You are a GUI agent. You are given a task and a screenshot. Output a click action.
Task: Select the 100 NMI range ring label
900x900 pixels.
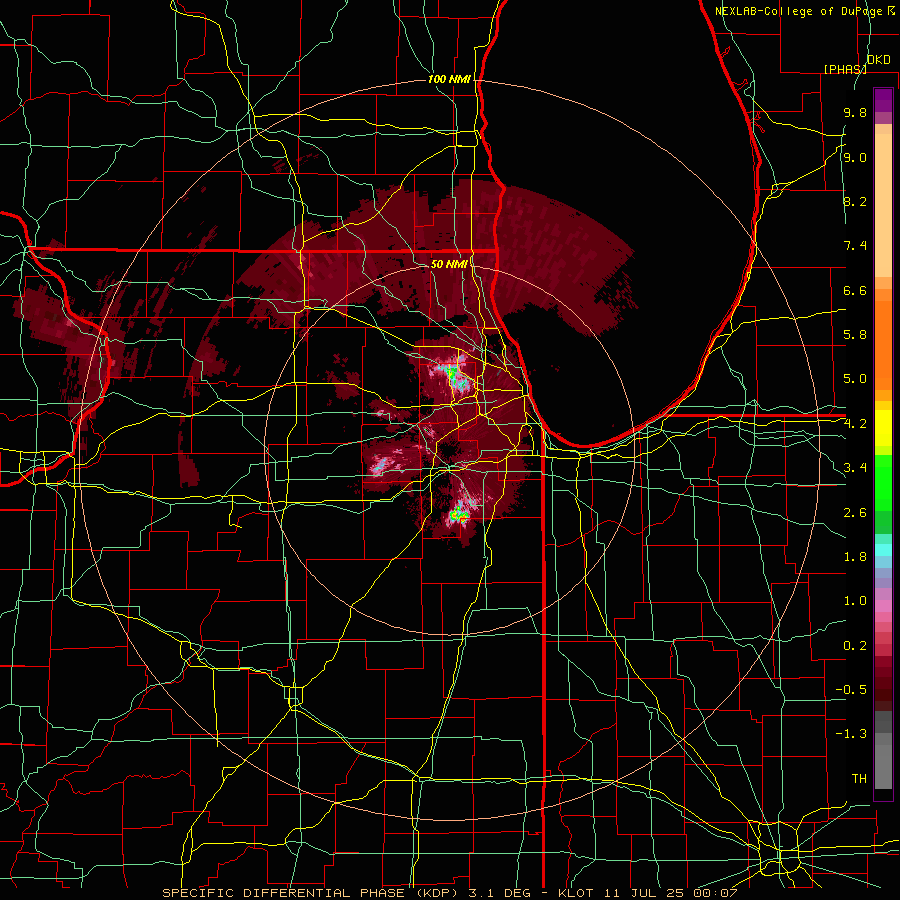[449, 79]
